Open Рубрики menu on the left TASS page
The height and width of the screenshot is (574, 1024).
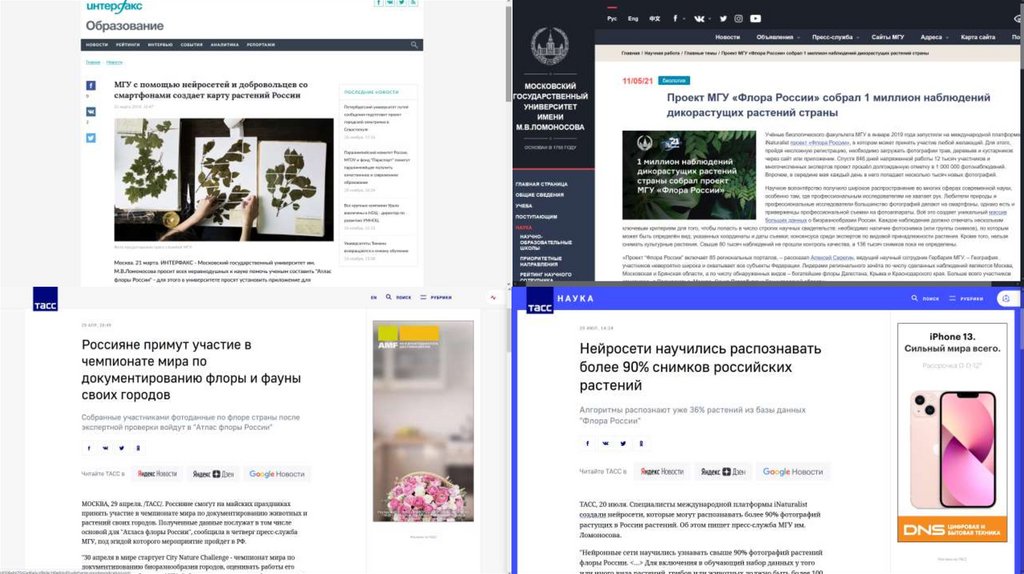[x=436, y=297]
